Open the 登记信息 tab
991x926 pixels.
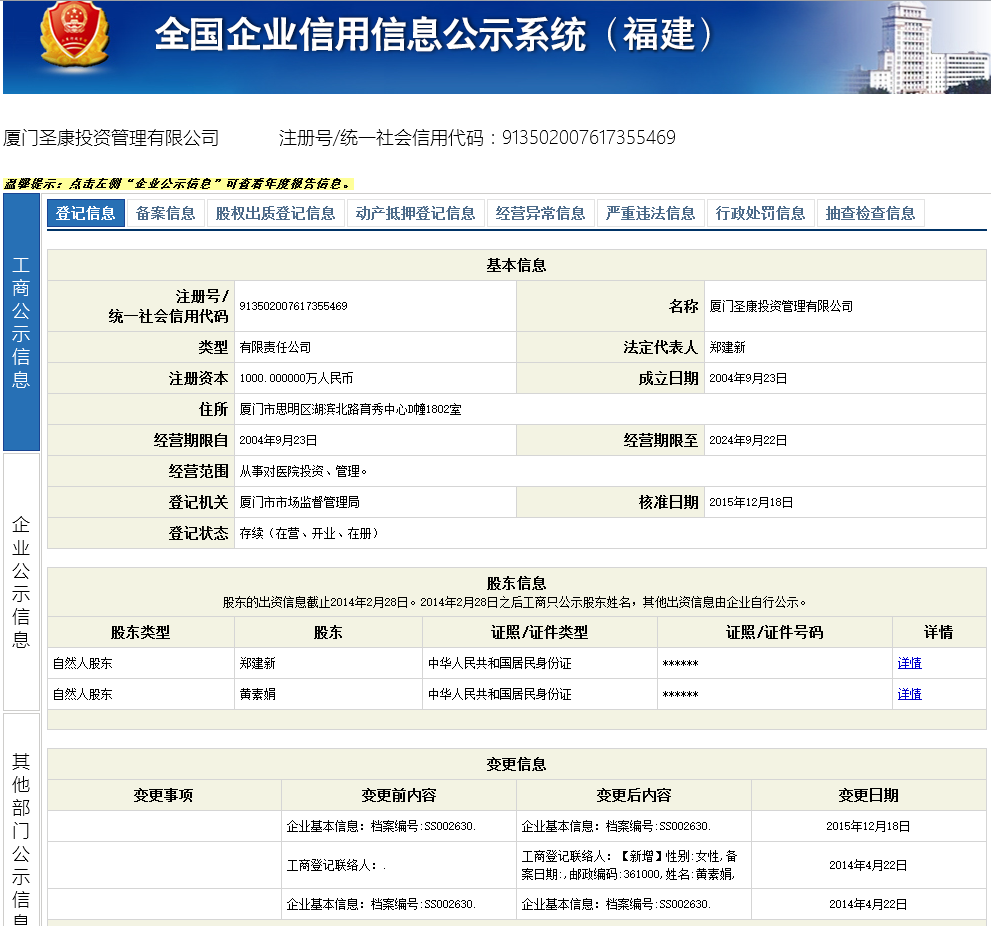click(x=85, y=213)
